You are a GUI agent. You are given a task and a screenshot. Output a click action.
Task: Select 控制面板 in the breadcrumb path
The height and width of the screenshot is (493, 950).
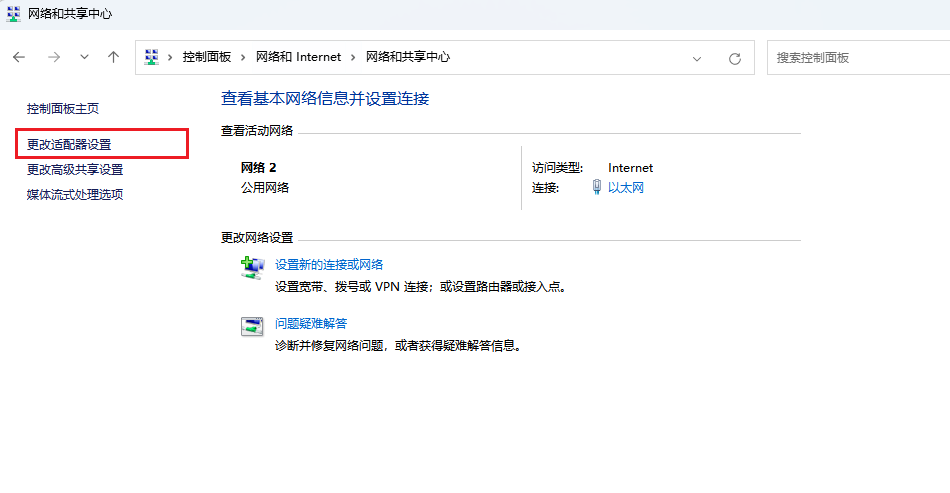click(x=207, y=57)
